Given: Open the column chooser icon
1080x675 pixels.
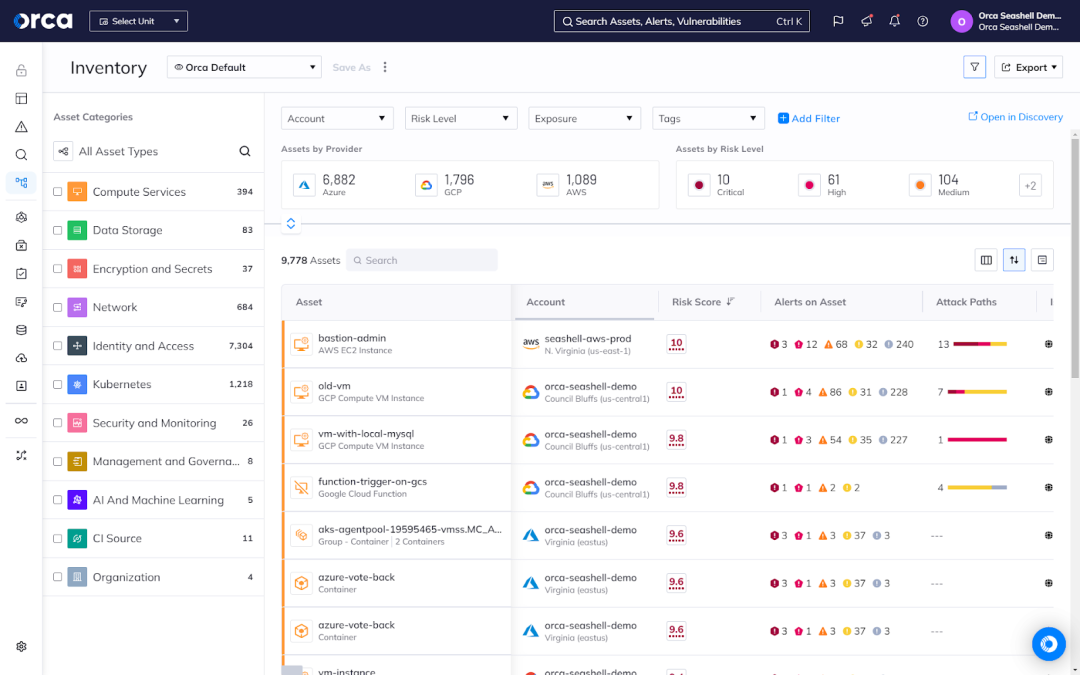Looking at the screenshot, I should coord(986,260).
